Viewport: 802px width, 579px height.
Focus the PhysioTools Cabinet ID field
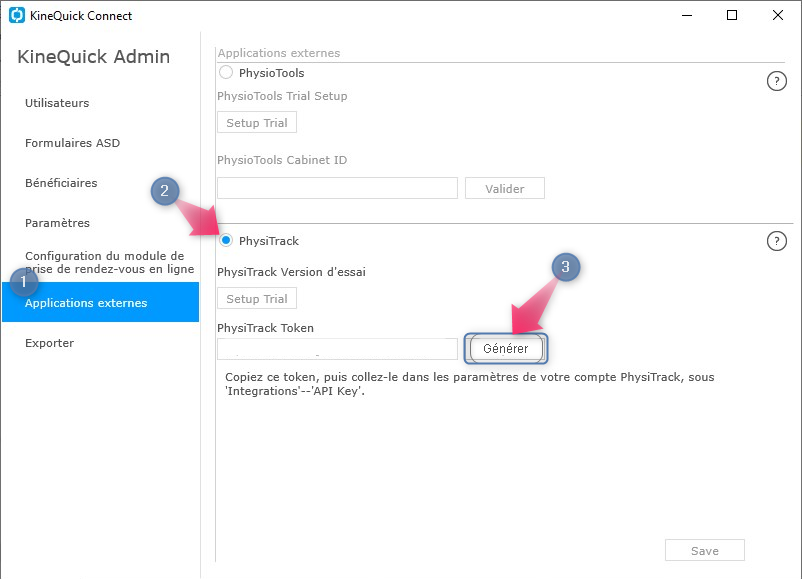point(338,188)
